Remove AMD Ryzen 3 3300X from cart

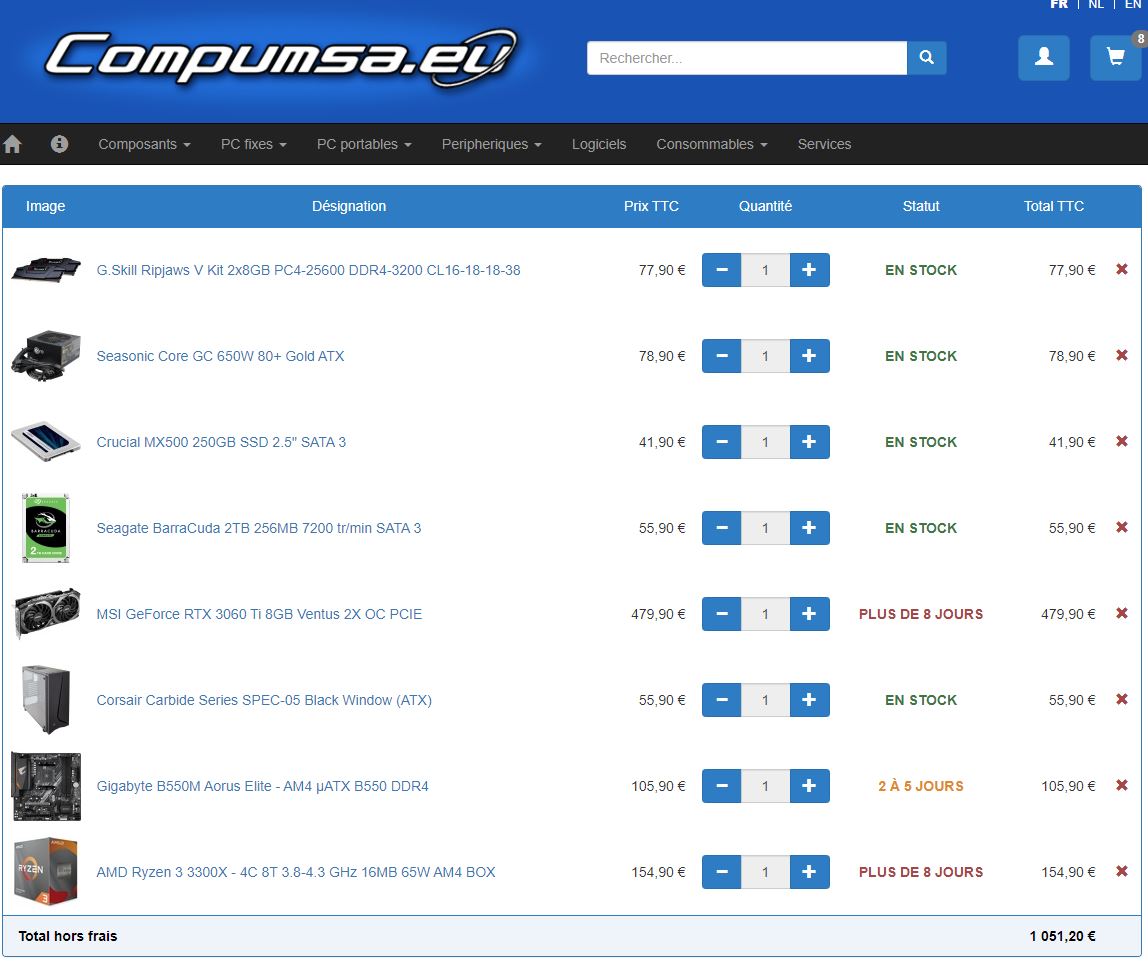1121,871
